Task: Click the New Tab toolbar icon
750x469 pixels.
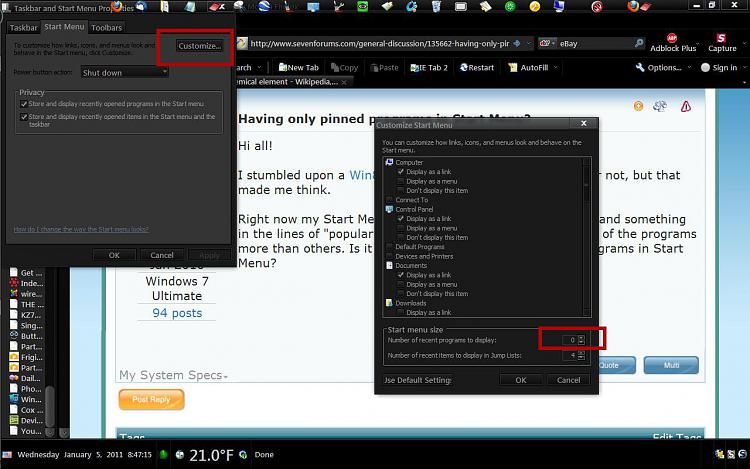Action: [x=298, y=67]
